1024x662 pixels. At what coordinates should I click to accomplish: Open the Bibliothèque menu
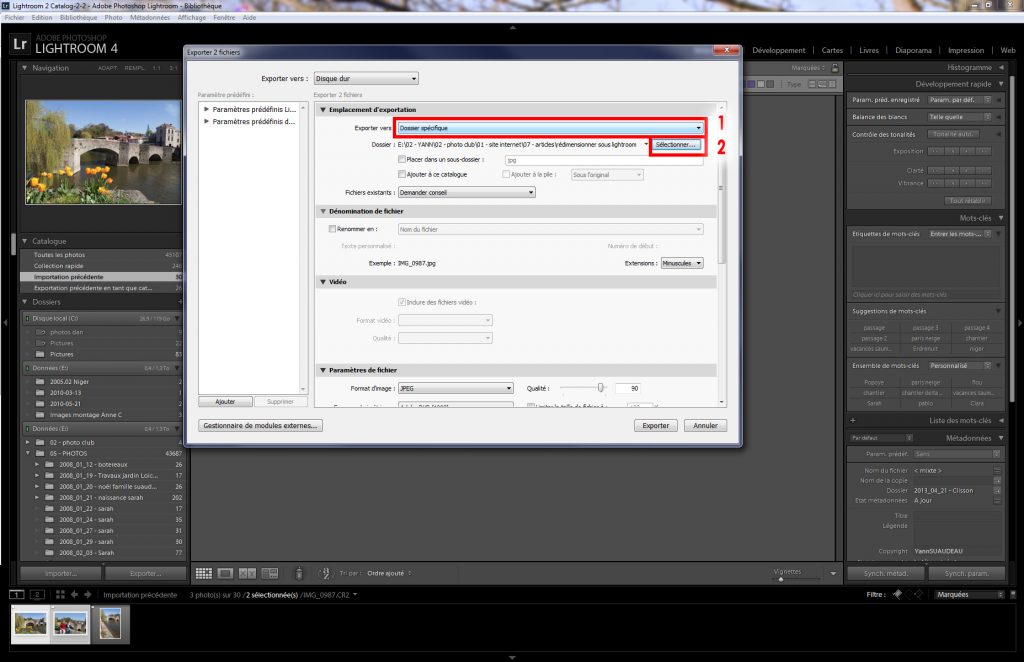[78, 18]
